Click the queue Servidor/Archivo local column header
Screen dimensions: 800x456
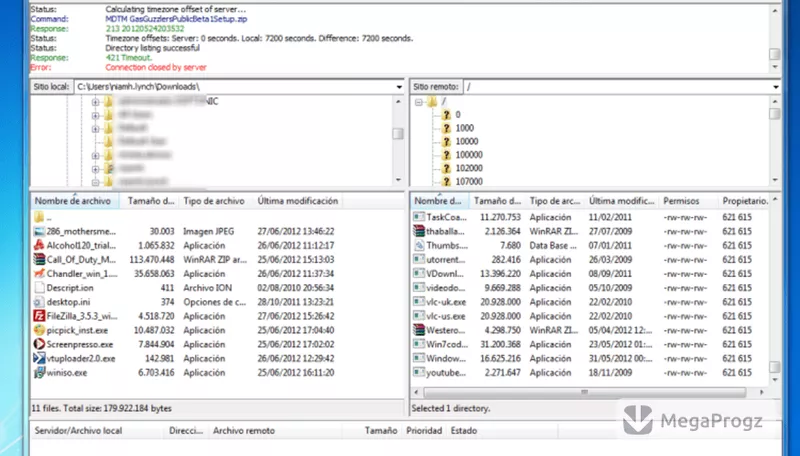(x=97, y=431)
